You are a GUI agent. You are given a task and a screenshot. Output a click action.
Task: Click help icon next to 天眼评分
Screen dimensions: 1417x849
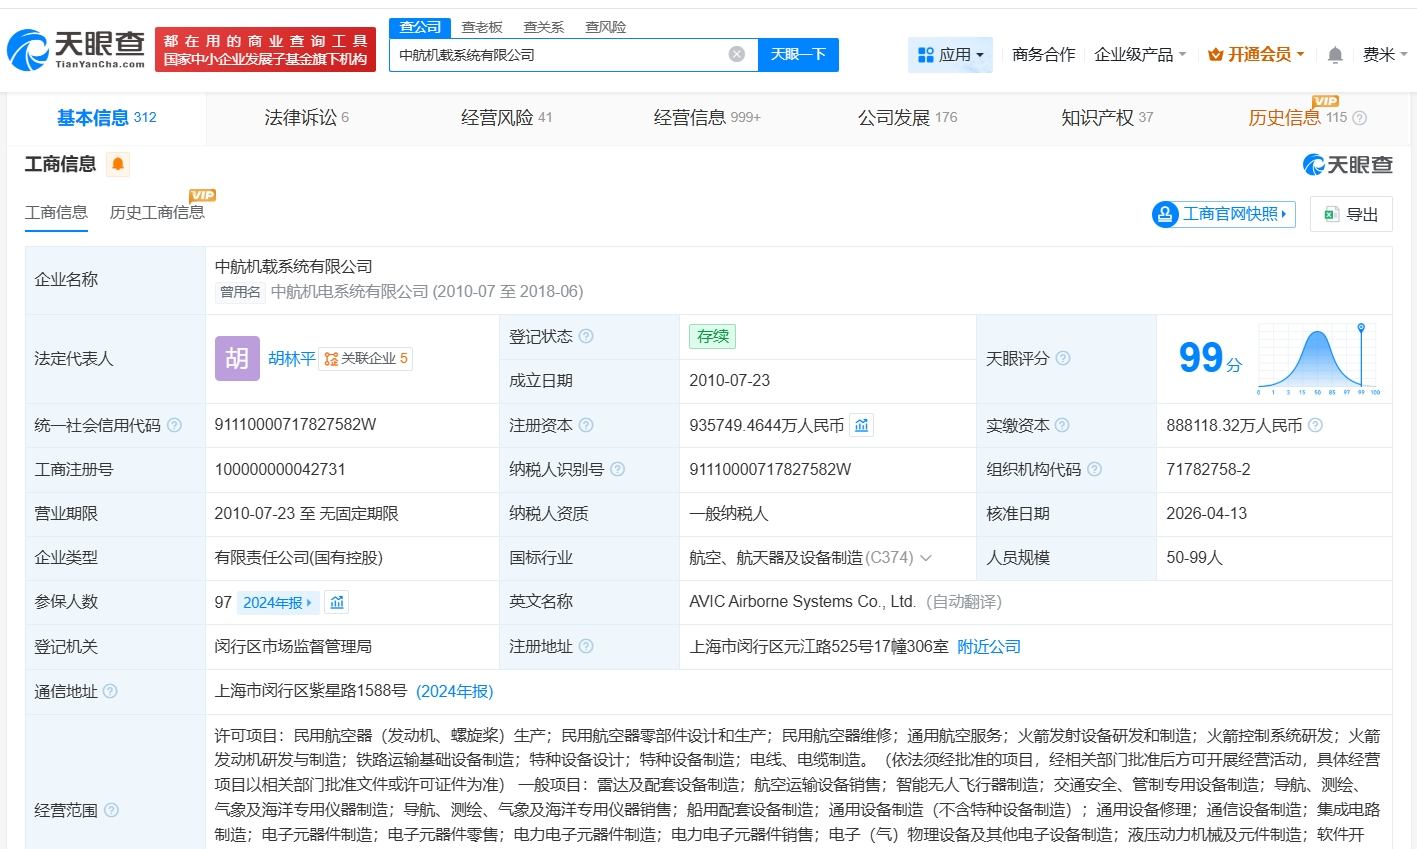[x=1063, y=358]
